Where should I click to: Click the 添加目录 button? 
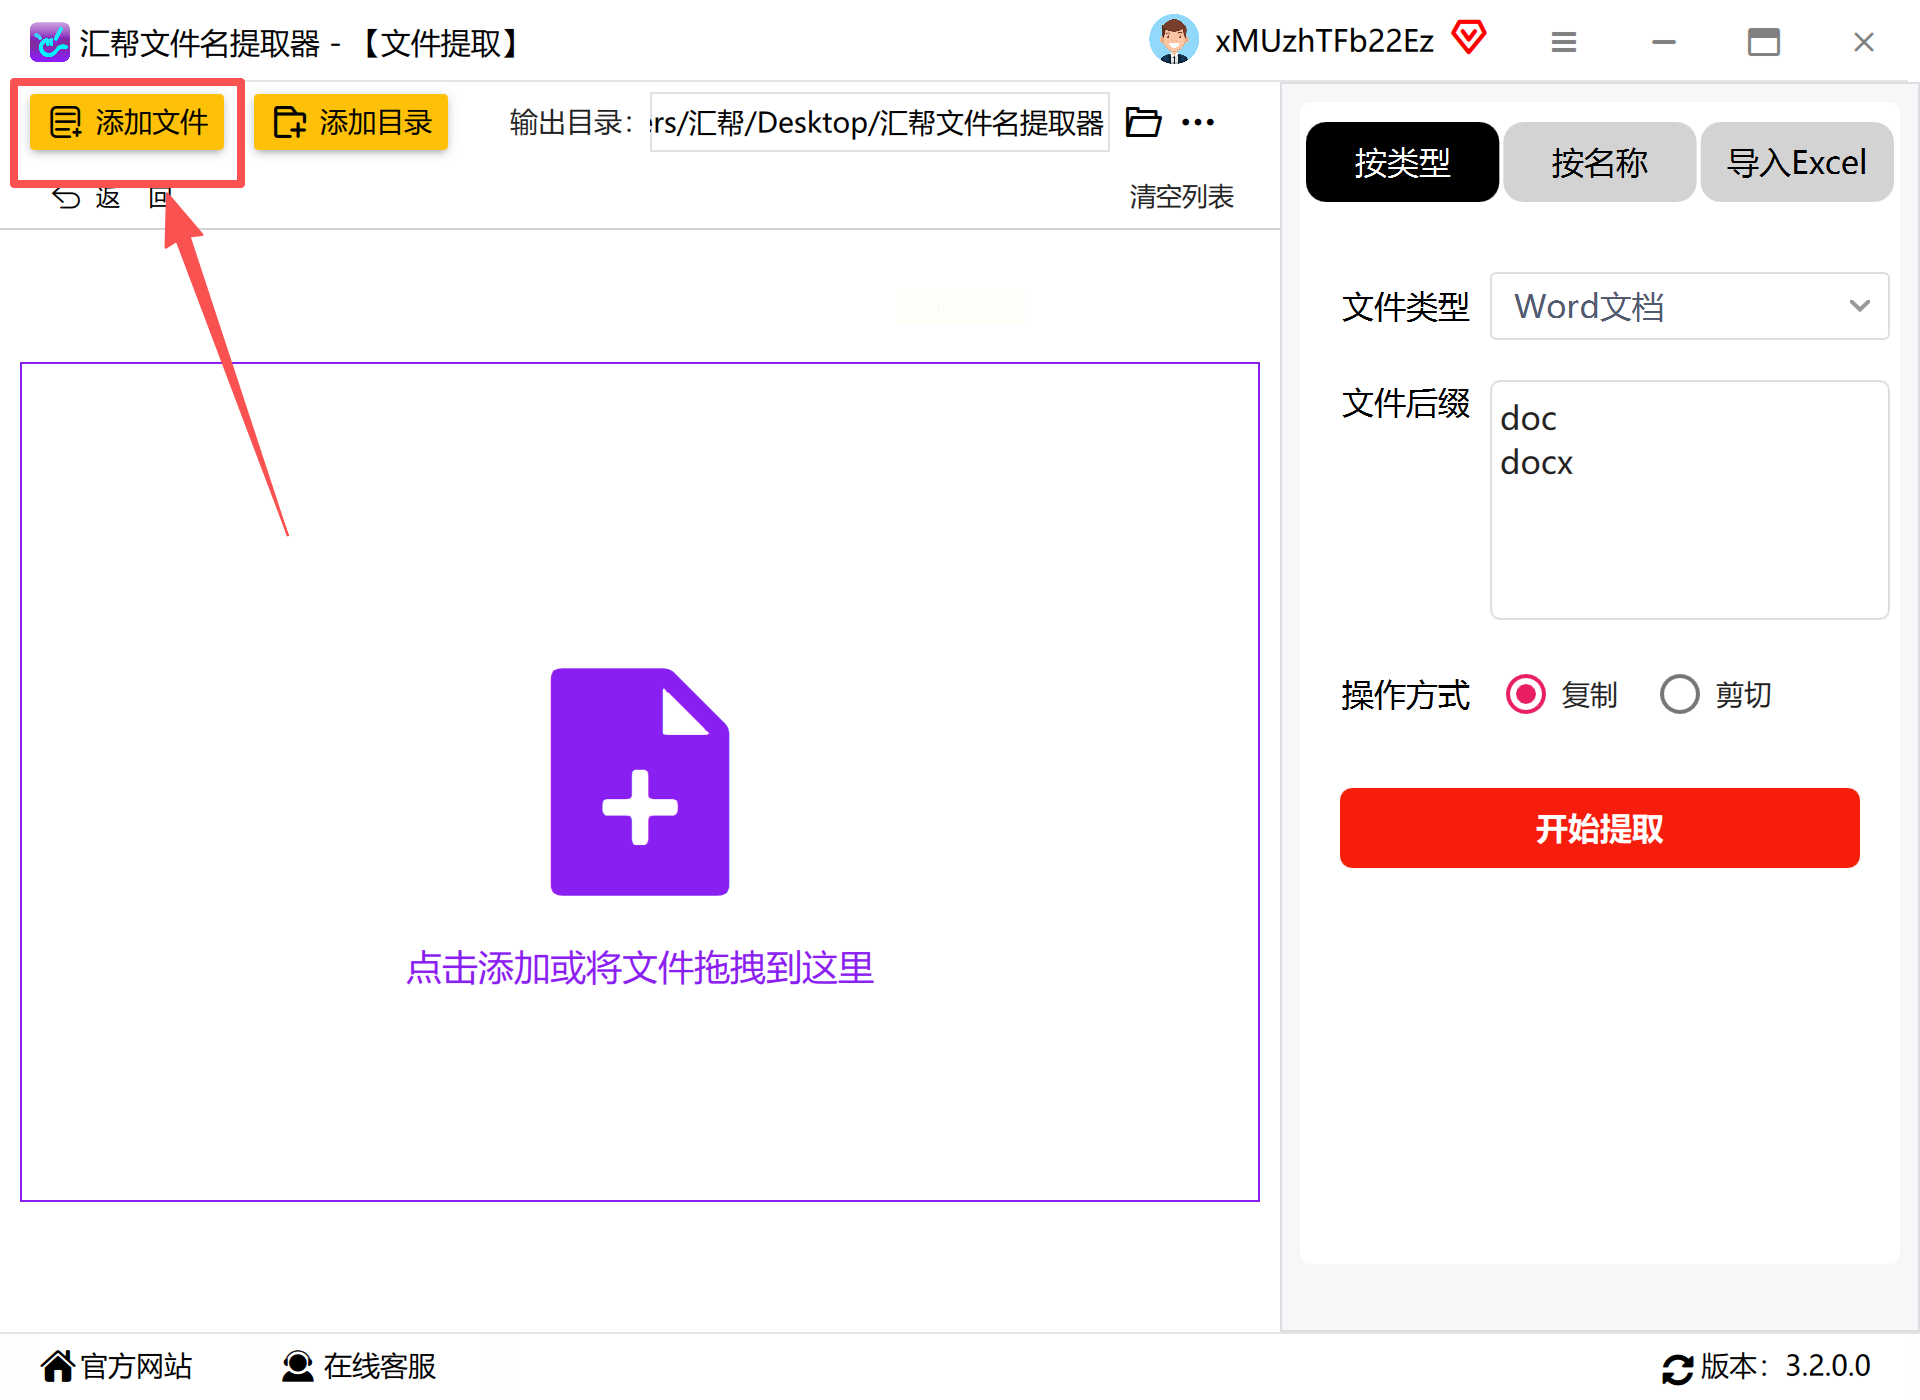point(351,122)
